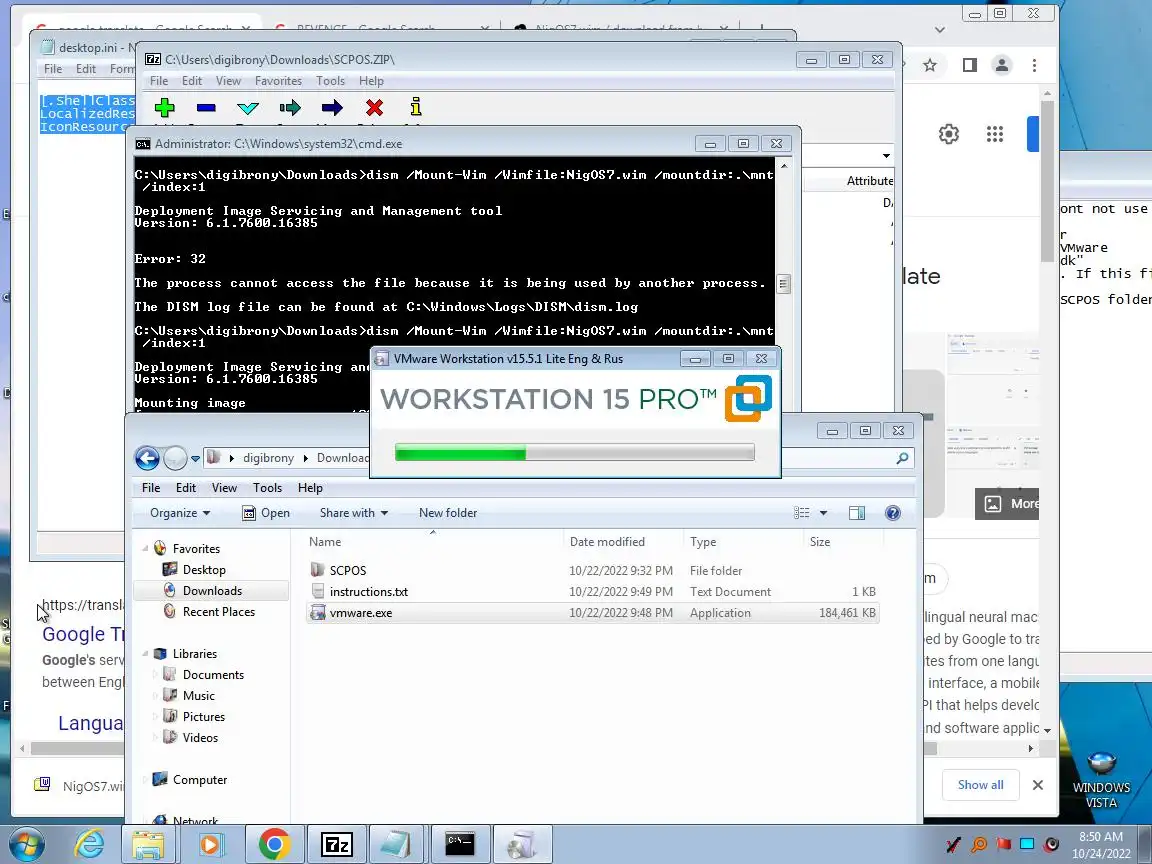Click the Explorer view mode icon

[802, 513]
